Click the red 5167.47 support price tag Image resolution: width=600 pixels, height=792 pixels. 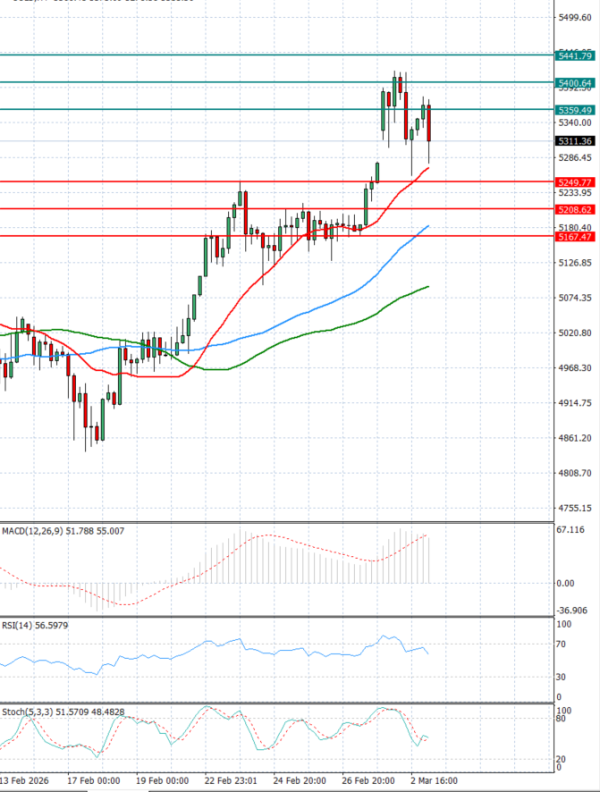coord(574,237)
